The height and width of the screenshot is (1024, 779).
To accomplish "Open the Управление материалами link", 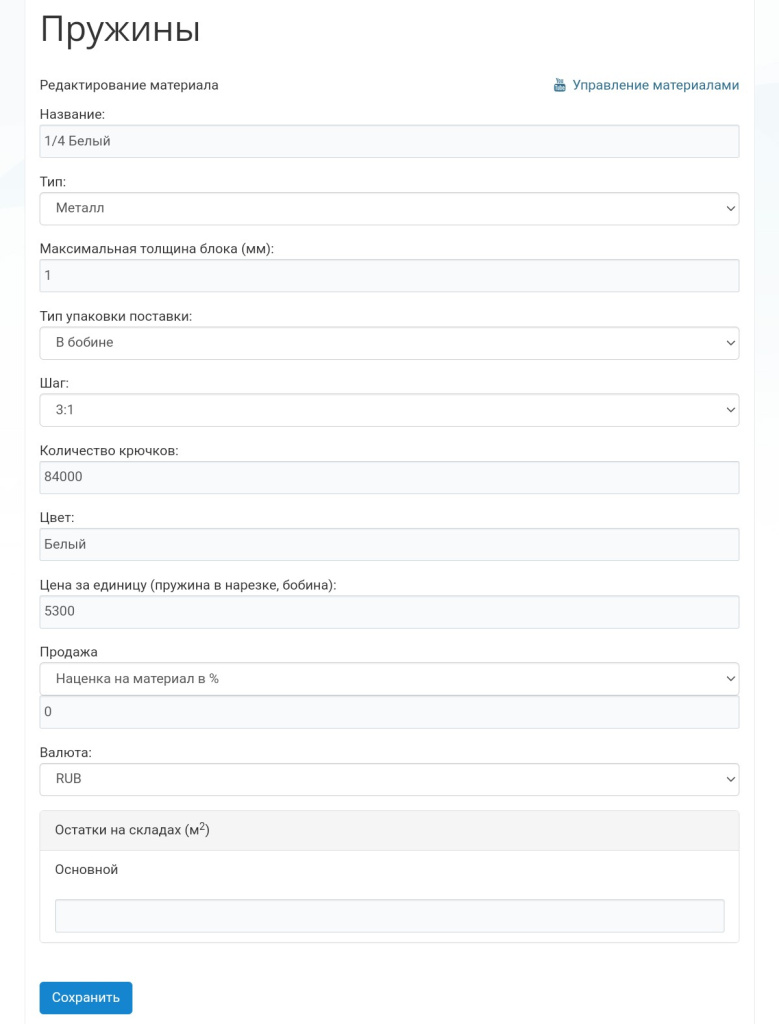I will [655, 86].
